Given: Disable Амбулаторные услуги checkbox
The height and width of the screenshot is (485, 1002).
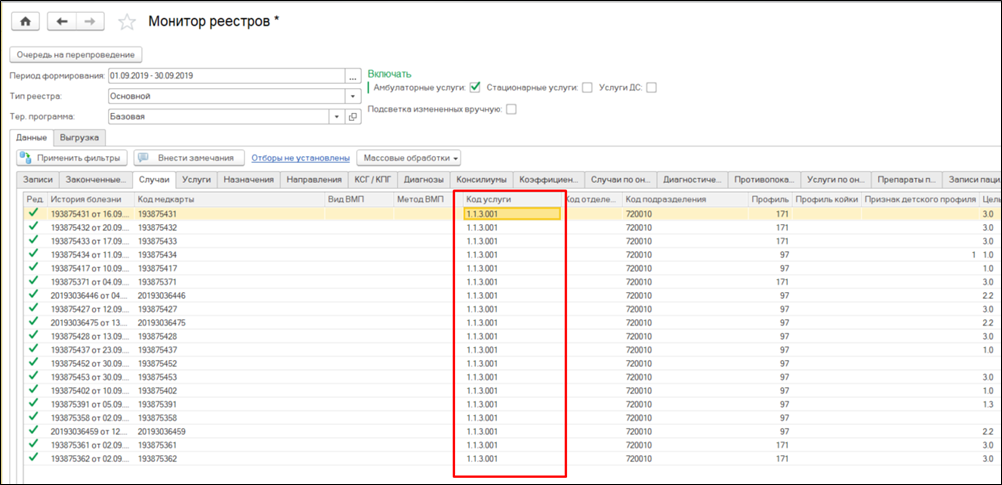Looking at the screenshot, I should coord(475,88).
